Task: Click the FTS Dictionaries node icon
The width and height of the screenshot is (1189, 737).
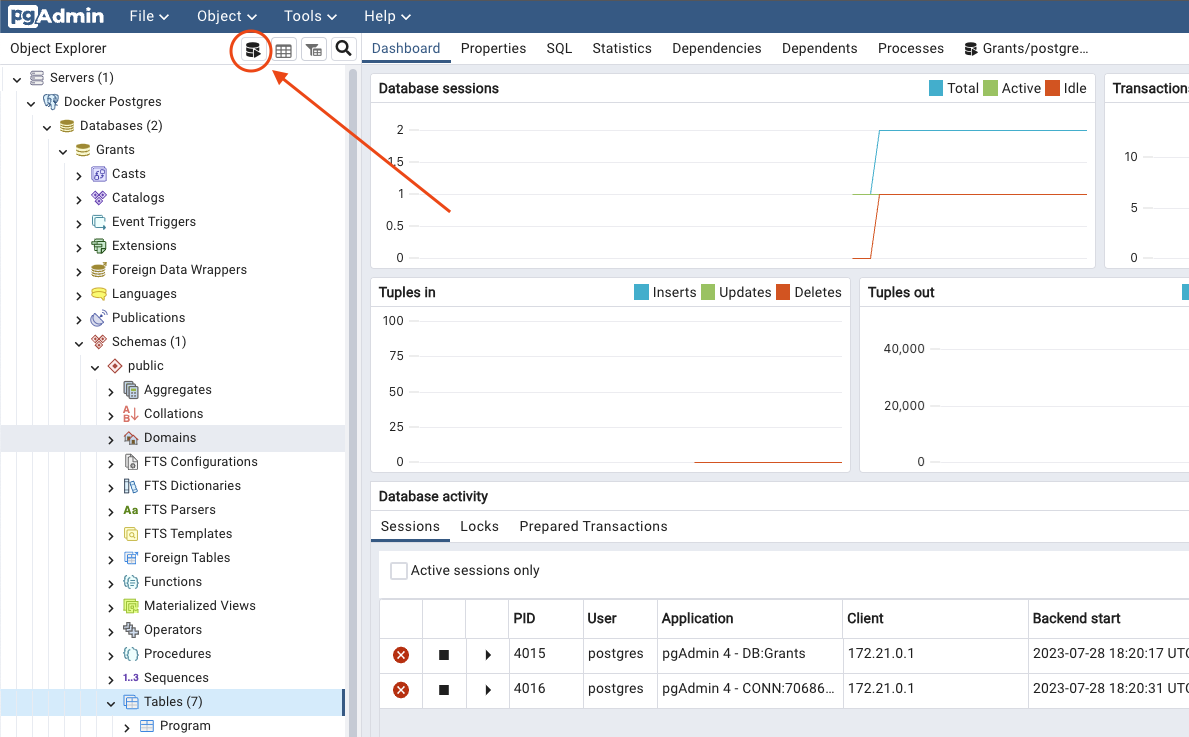Action: pyautogui.click(x=130, y=486)
